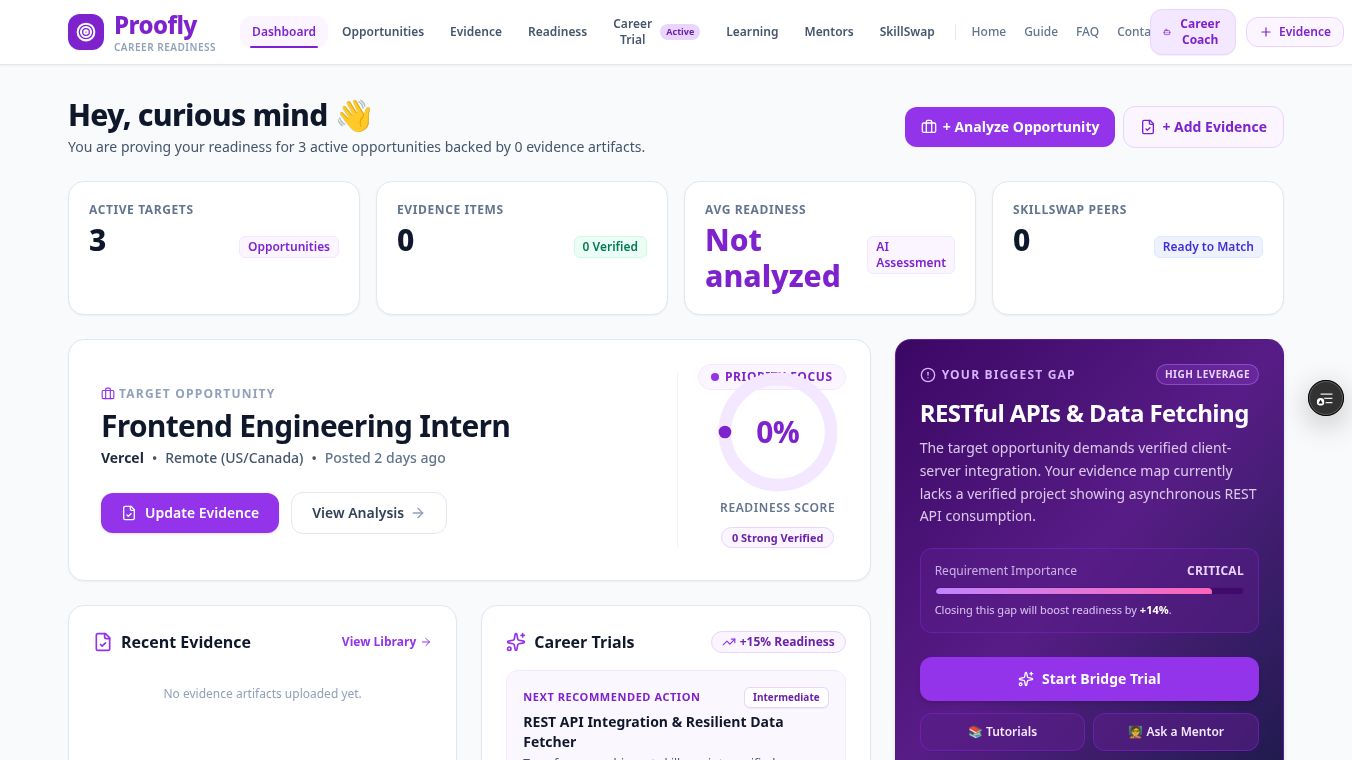Click the 0 Strong Verified badge
Screen dimensions: 1352x760
pos(777,538)
